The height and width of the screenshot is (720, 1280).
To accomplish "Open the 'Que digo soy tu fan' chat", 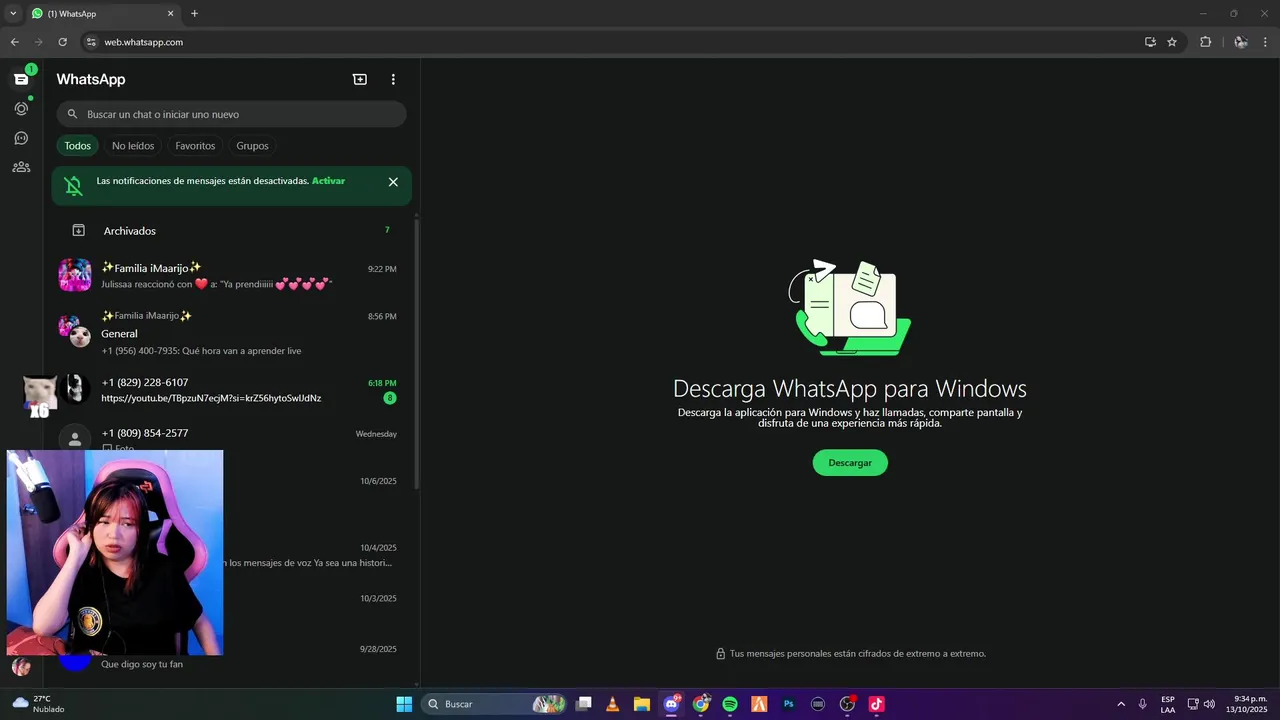I will (232, 656).
